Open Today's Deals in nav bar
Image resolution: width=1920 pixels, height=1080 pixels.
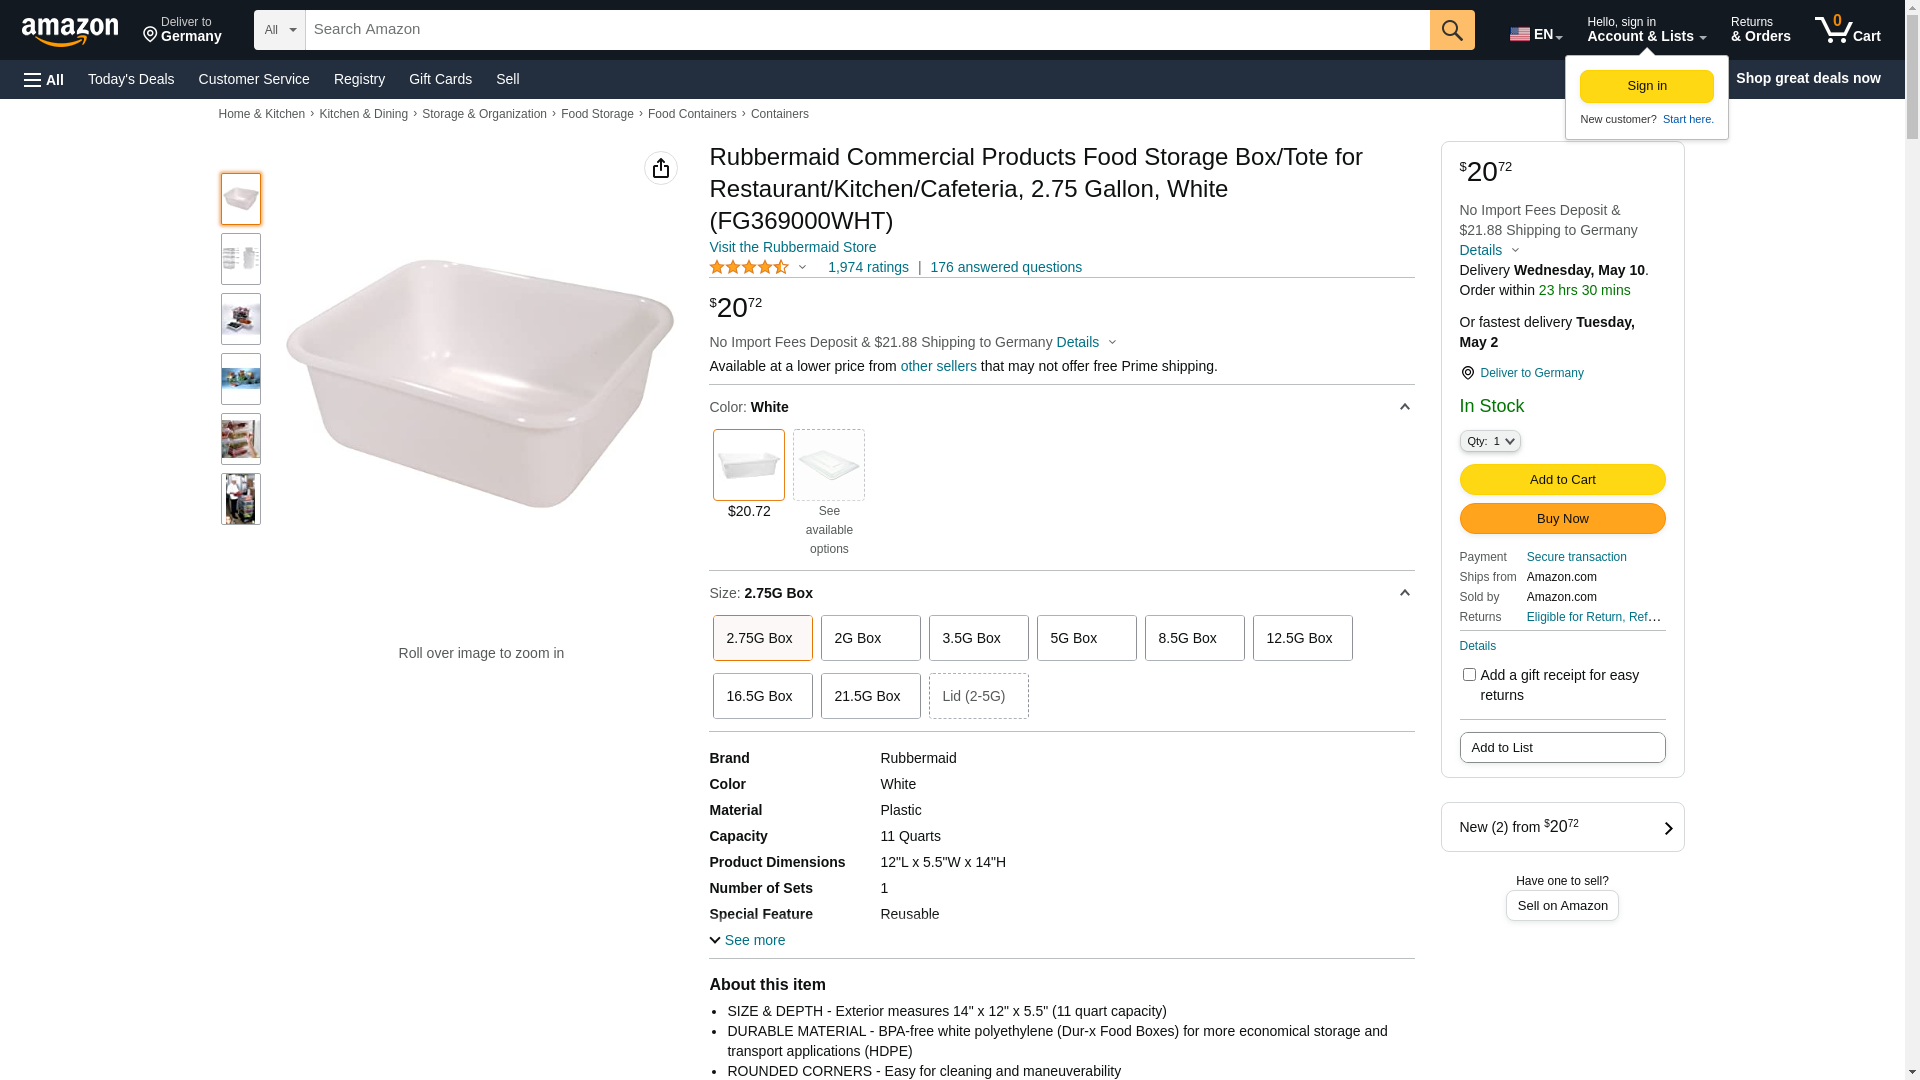(131, 79)
